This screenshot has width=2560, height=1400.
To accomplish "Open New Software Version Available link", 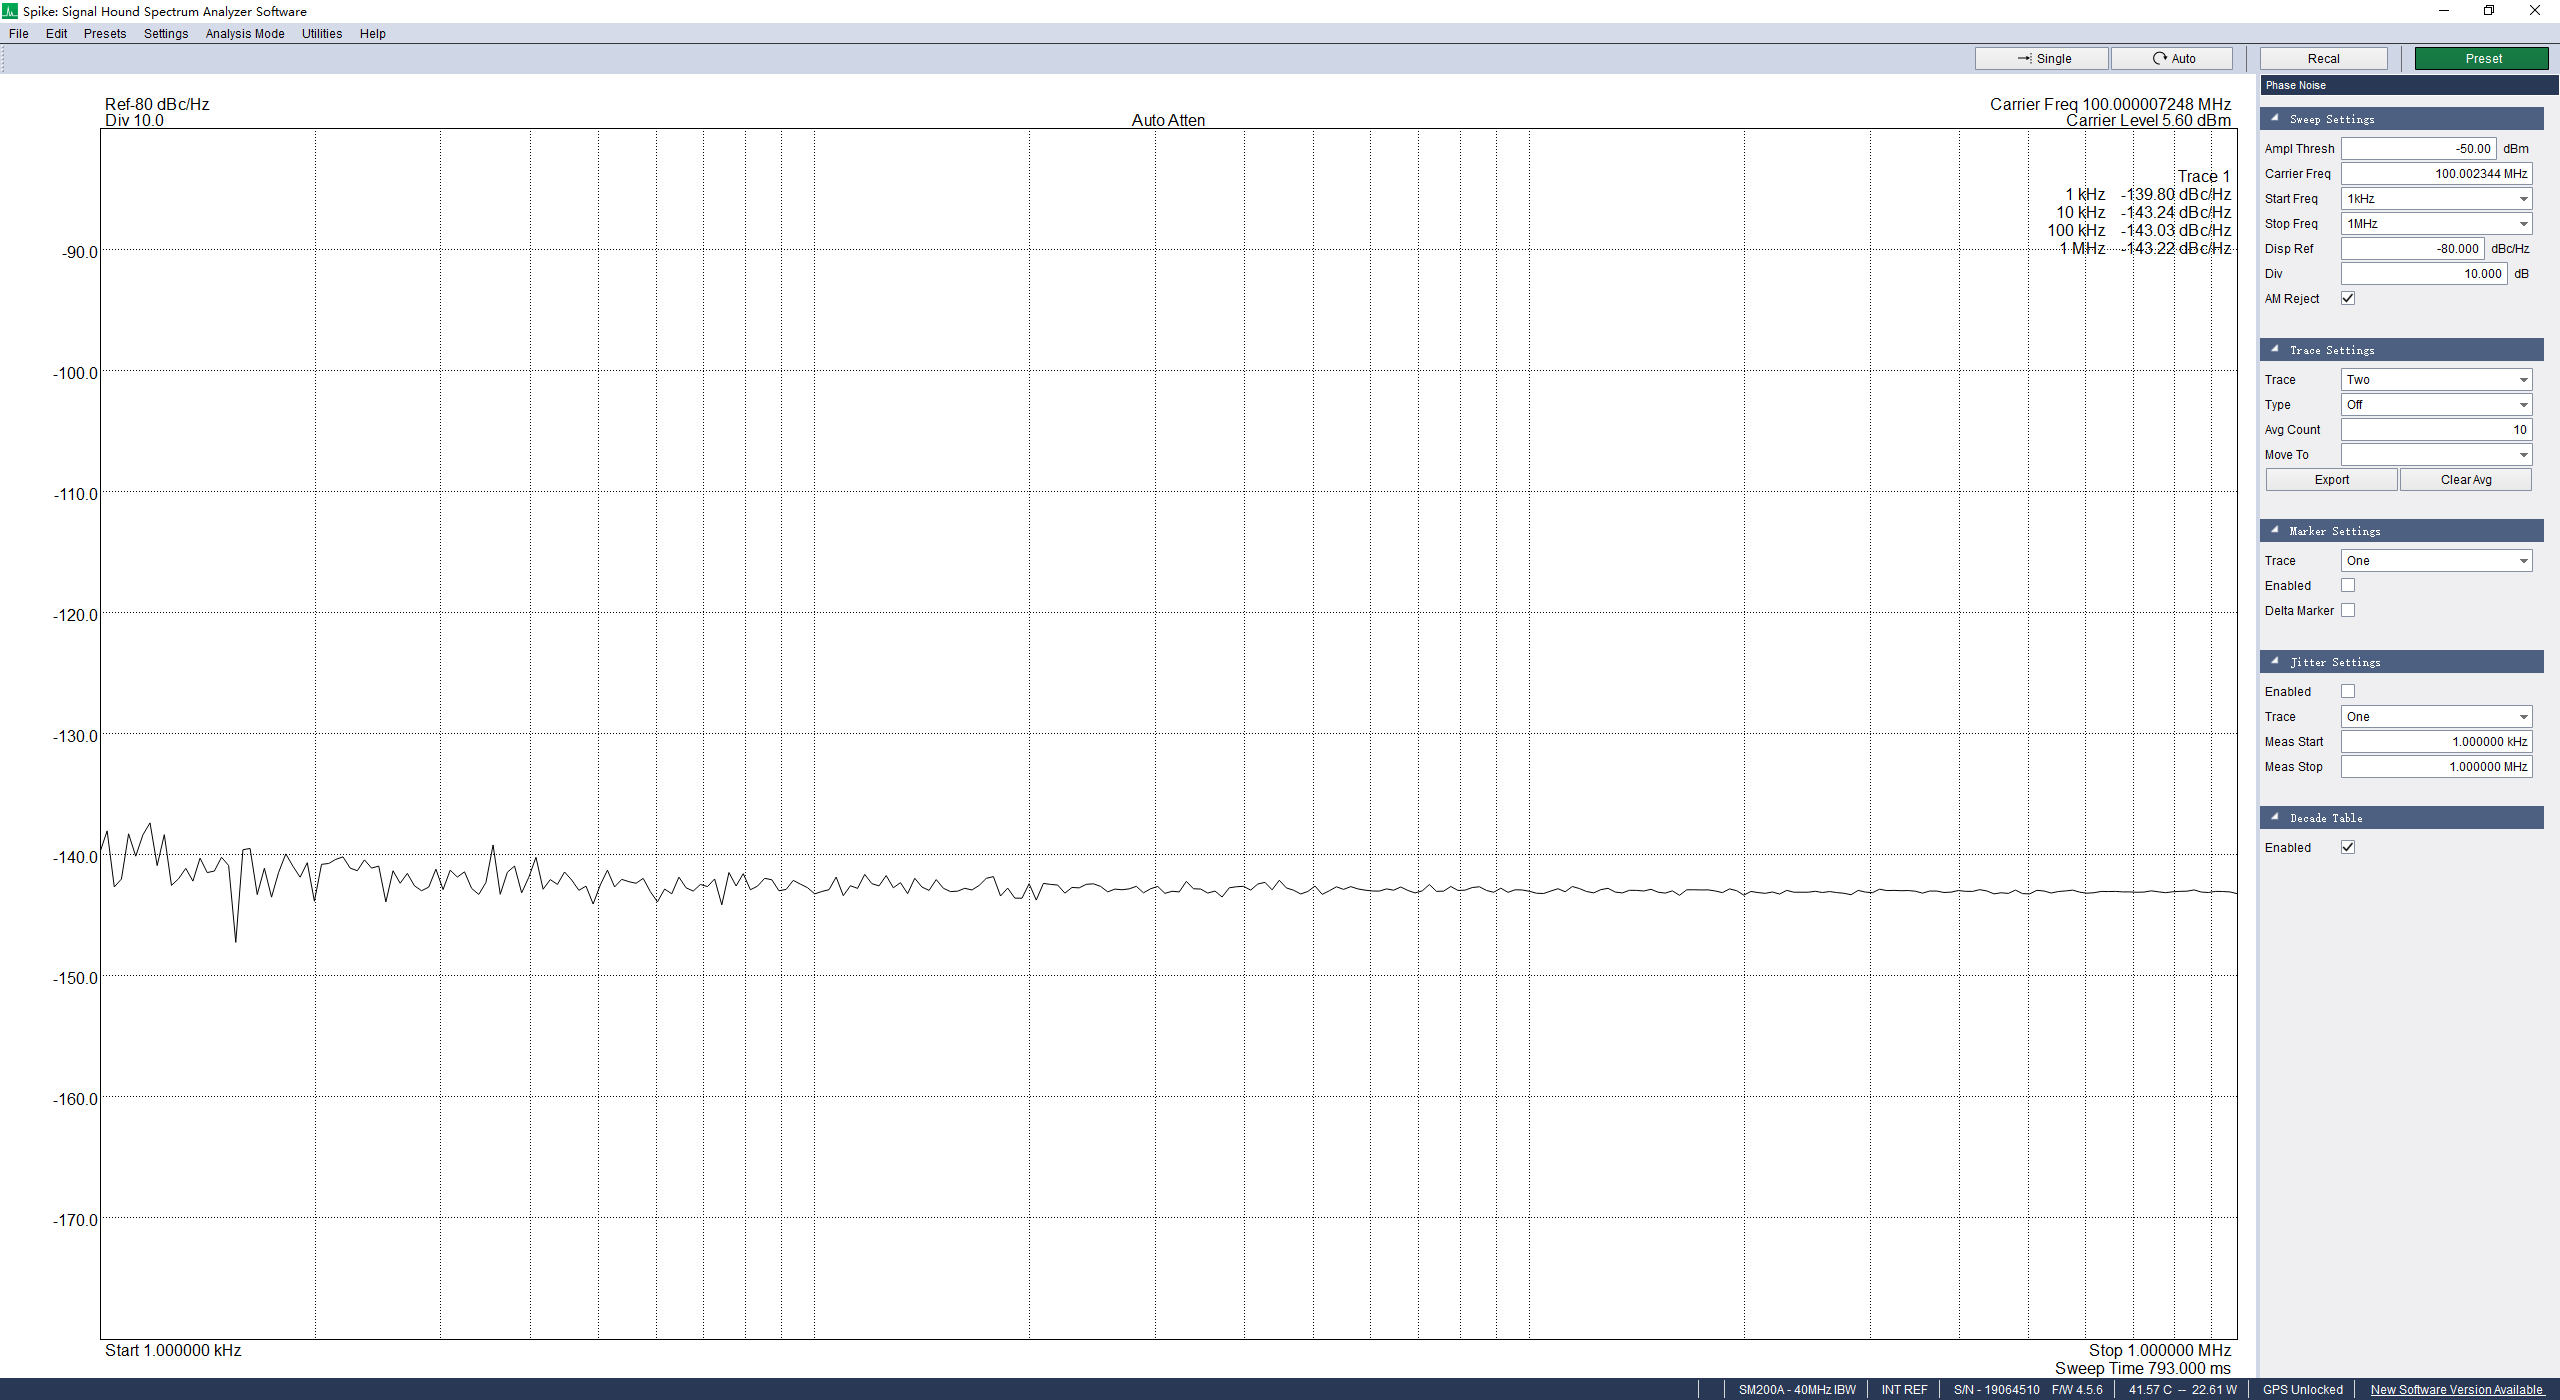I will (2455, 1389).
